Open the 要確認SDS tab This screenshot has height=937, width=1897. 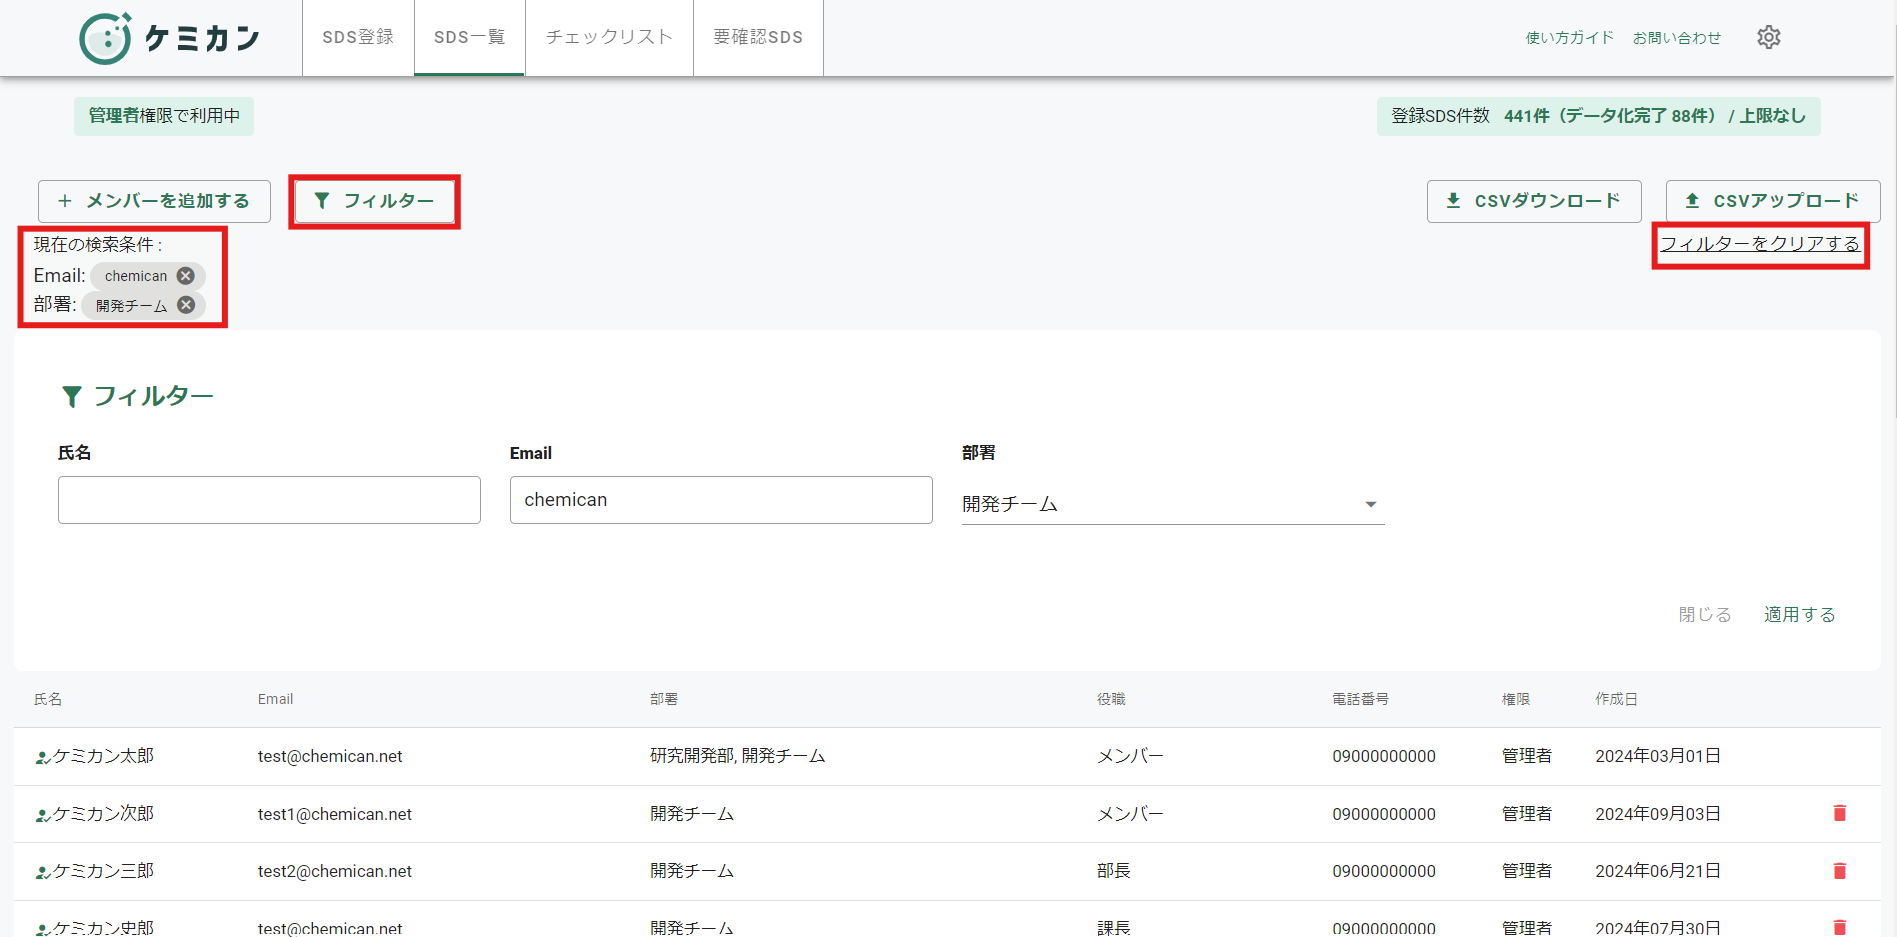[x=758, y=37]
